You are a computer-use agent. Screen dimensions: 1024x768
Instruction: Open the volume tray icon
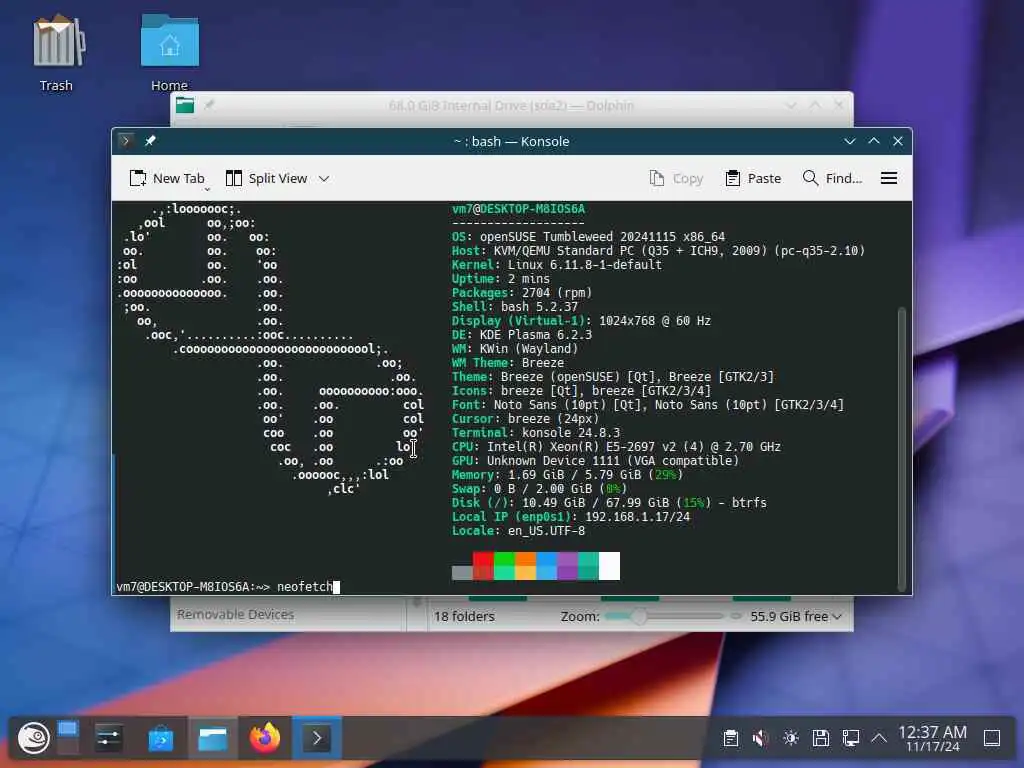click(x=760, y=738)
